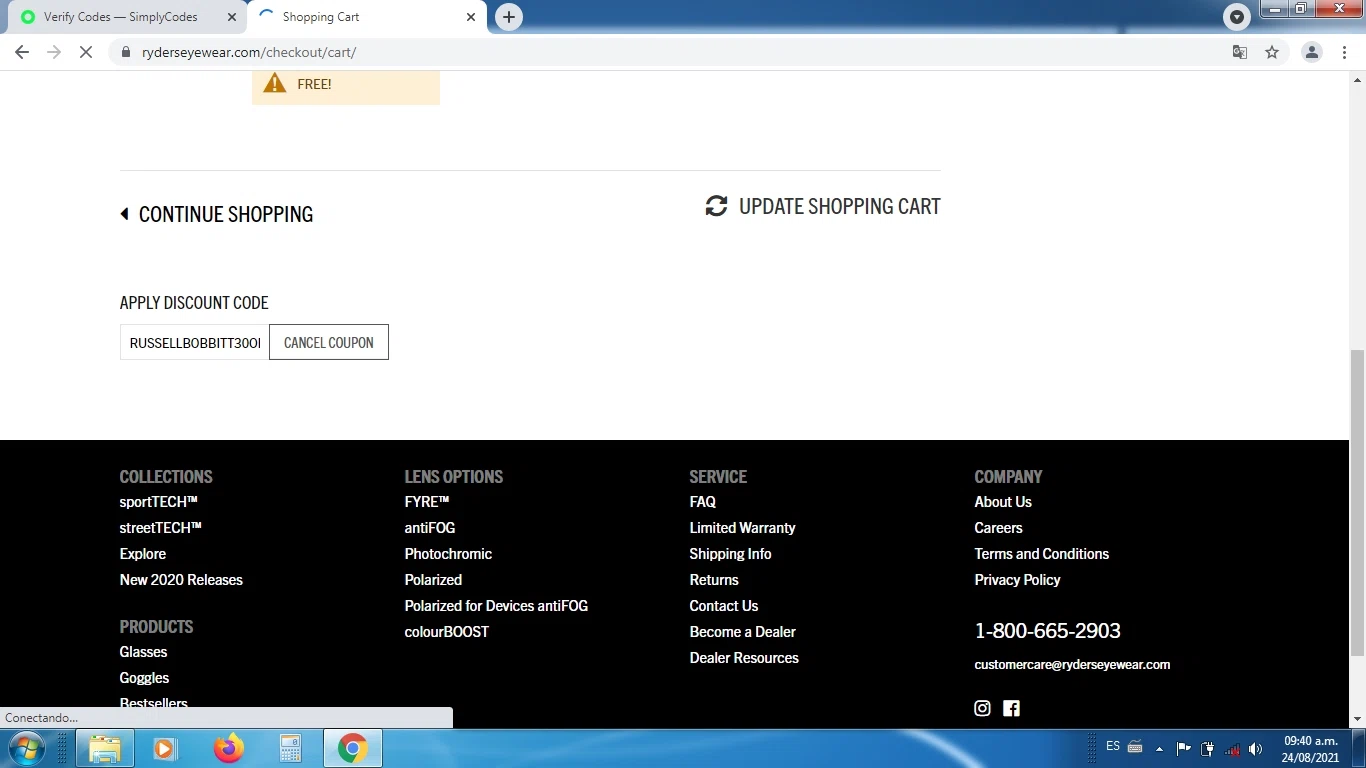Open the antiFOG lens option link
This screenshot has width=1366, height=768.
point(430,528)
